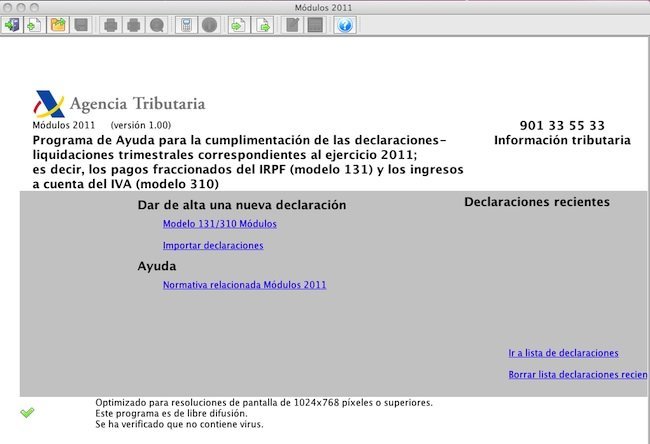Open a declaration with the yellow folder icon
This screenshot has height=444, width=650.
pos(59,26)
